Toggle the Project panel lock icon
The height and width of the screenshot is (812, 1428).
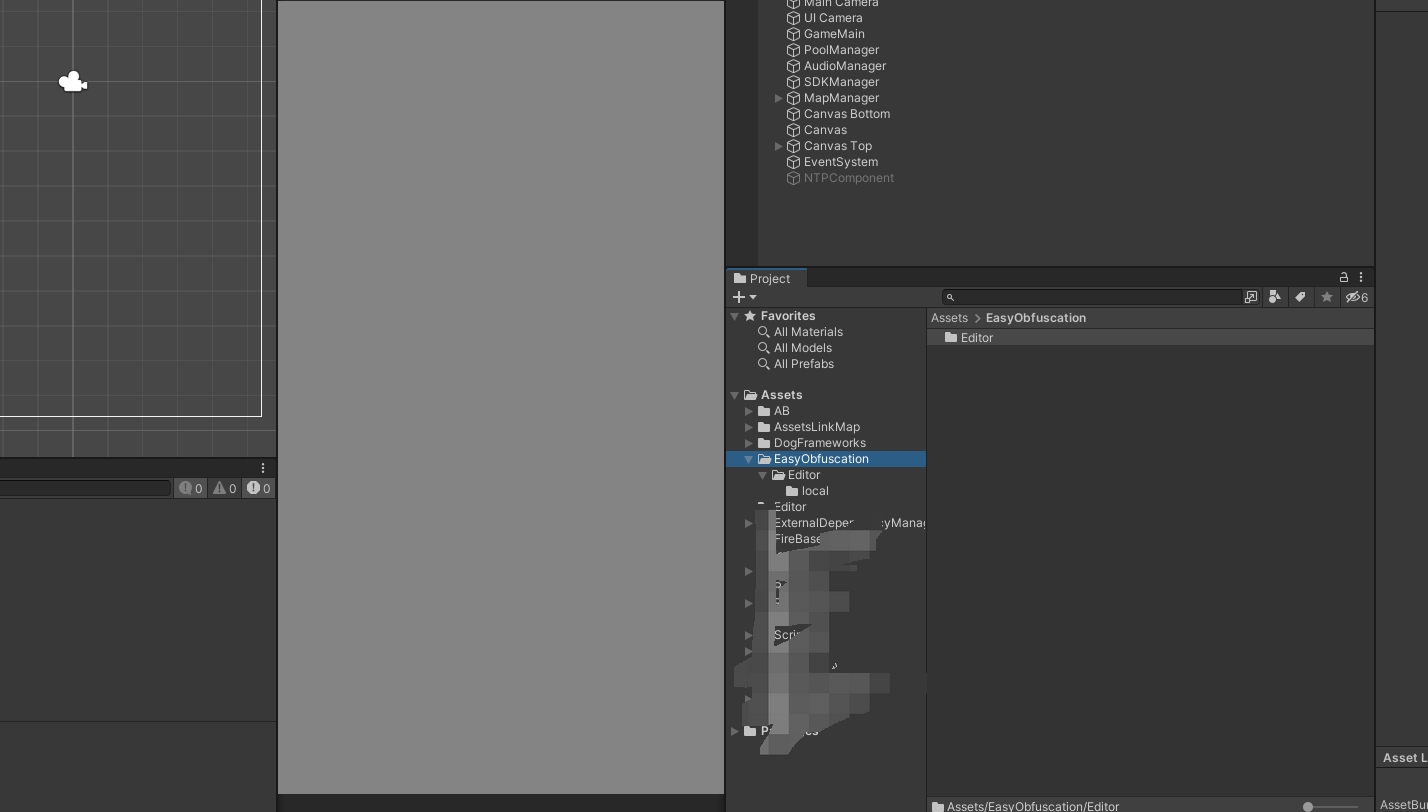point(1344,277)
